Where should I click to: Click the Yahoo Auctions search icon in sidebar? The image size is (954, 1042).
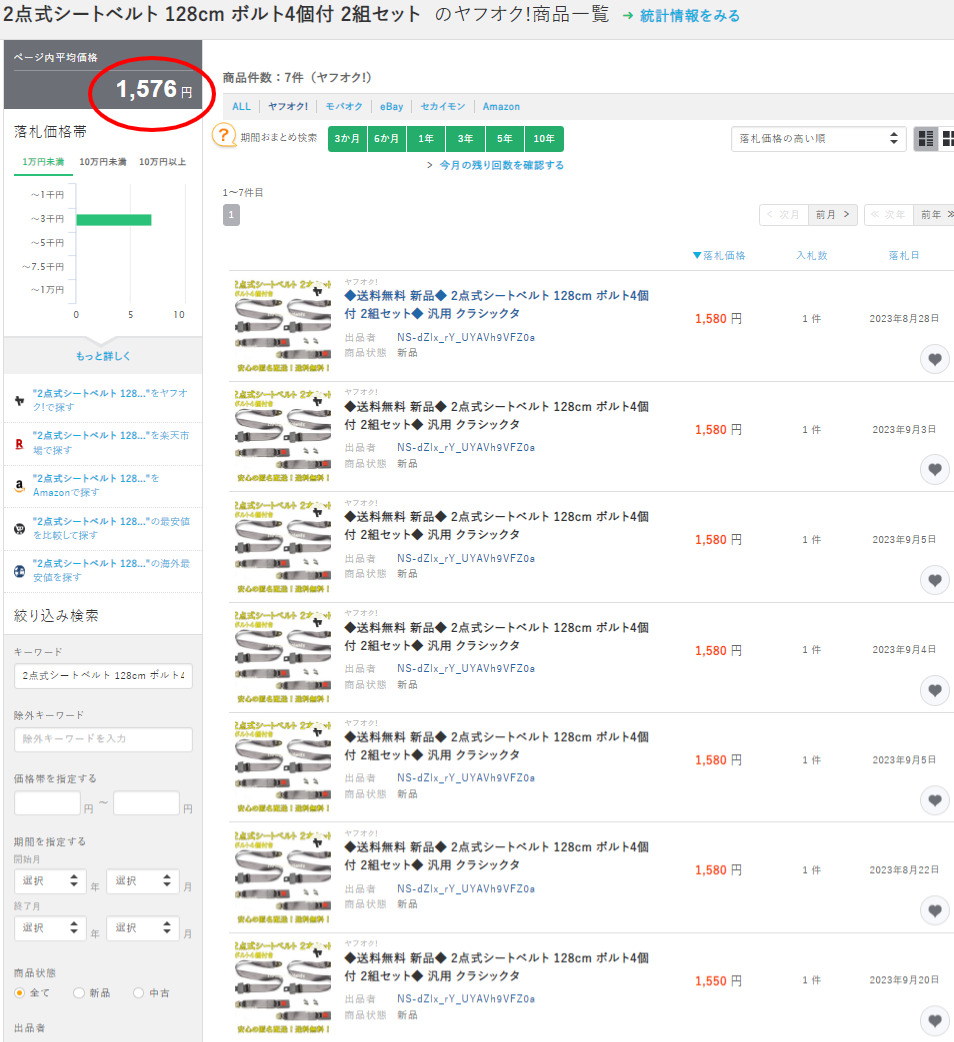click(x=19, y=400)
